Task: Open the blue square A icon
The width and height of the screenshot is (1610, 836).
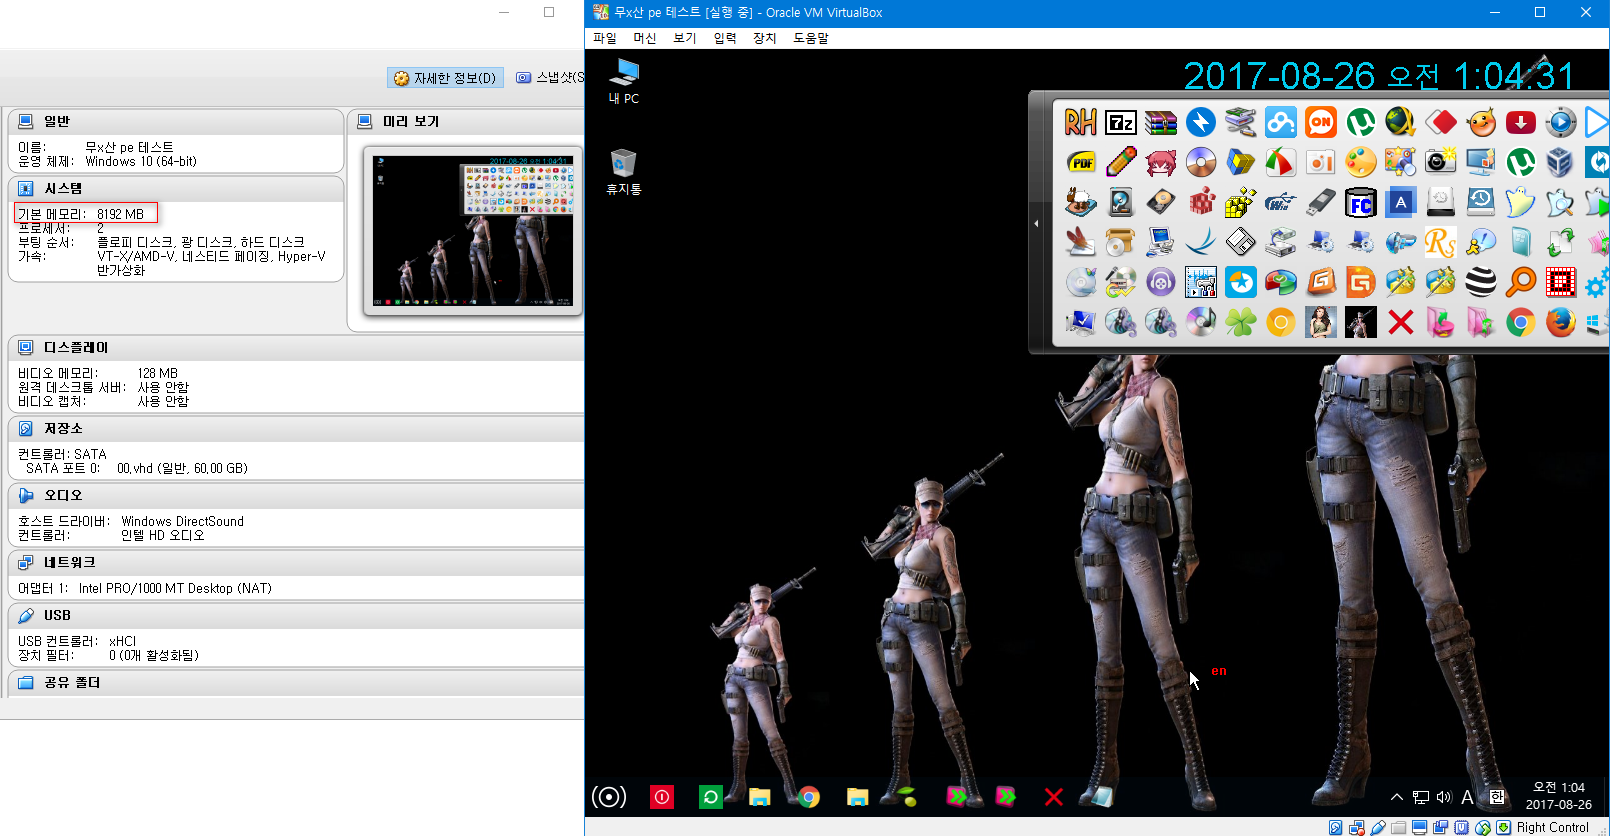Action: [x=1401, y=202]
